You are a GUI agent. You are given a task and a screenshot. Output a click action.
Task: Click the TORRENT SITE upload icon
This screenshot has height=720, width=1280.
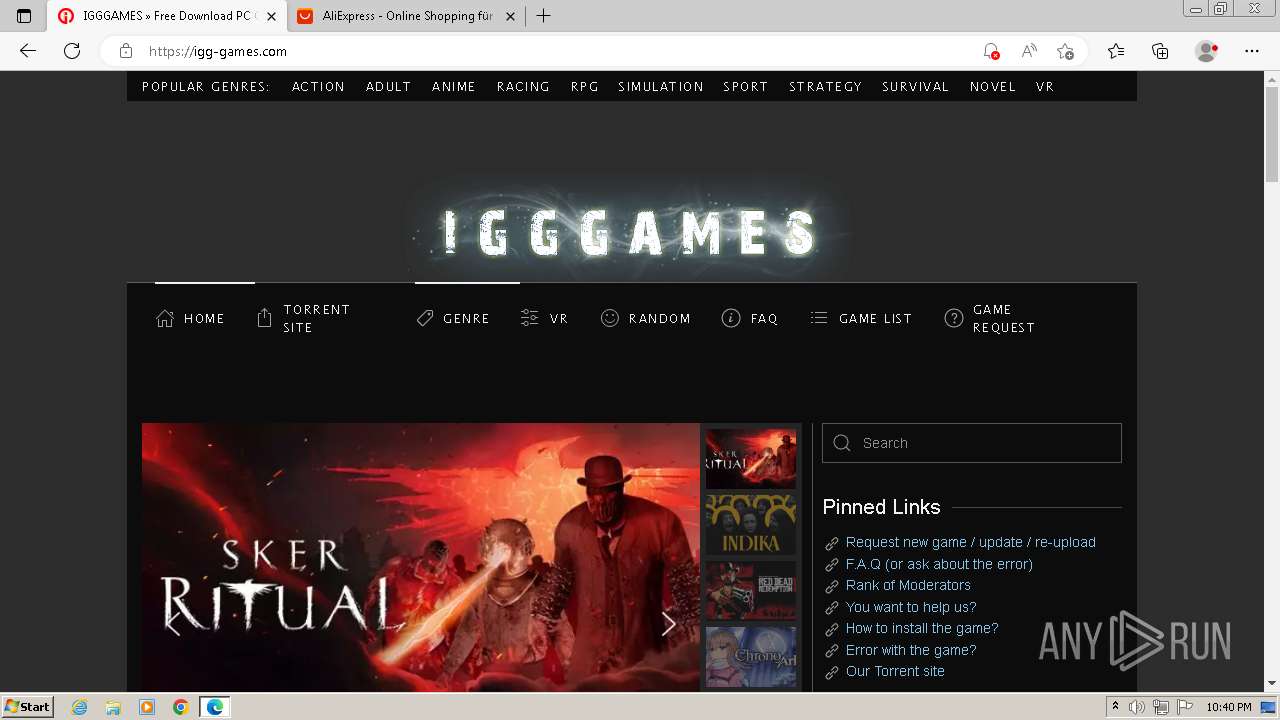pos(264,318)
